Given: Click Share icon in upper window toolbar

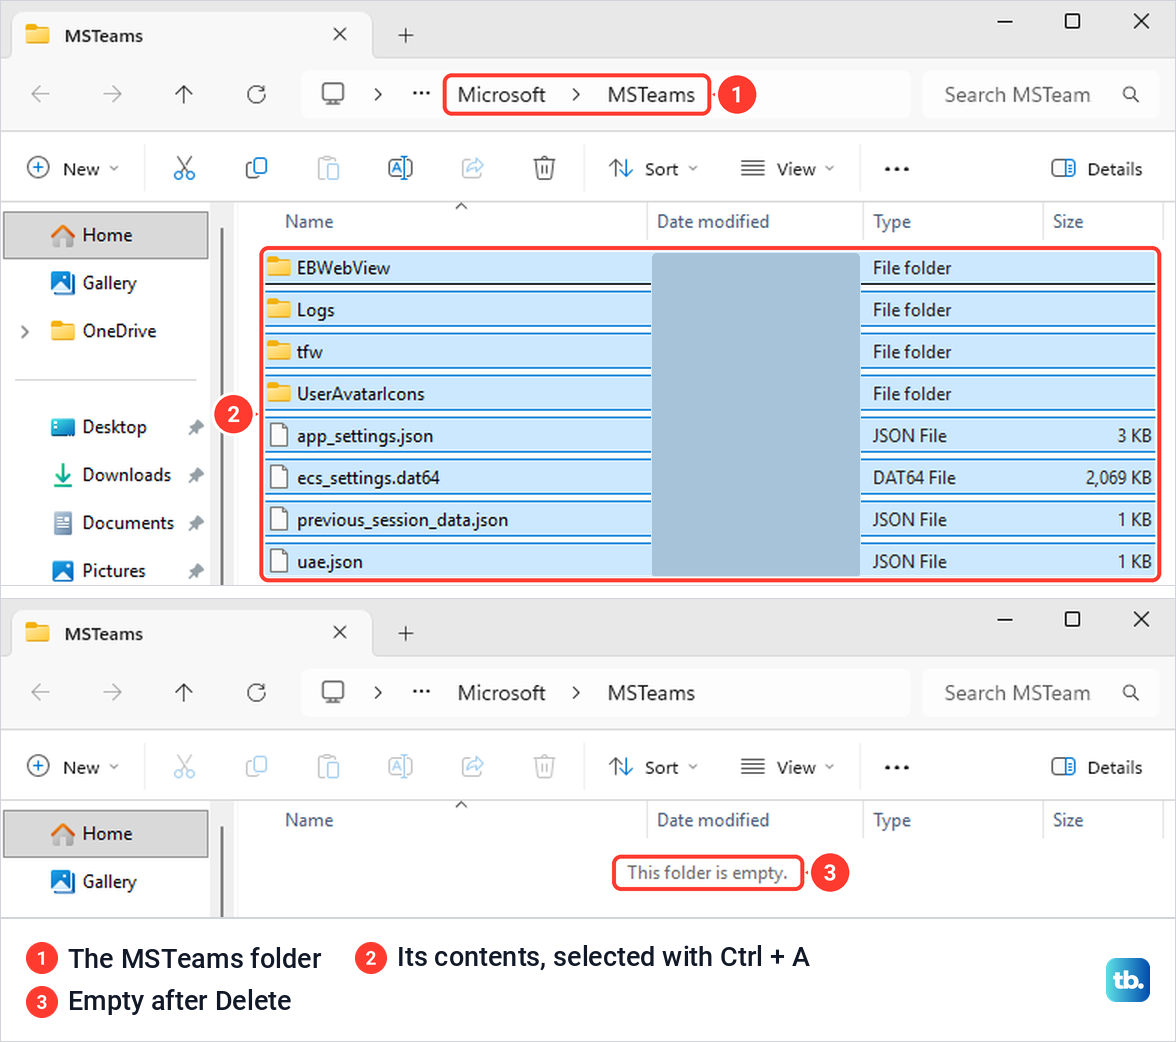Looking at the screenshot, I should click(x=472, y=168).
